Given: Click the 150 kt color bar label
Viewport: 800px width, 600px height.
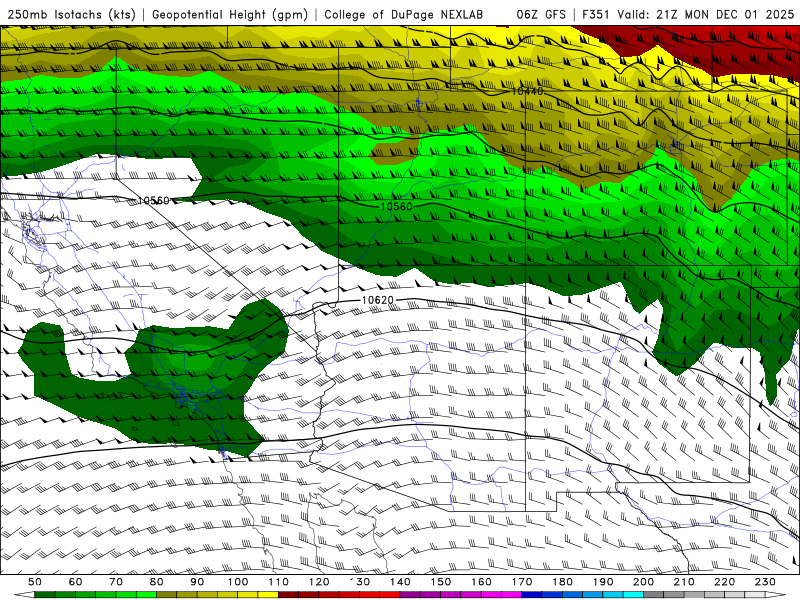Looking at the screenshot, I should (x=441, y=582).
